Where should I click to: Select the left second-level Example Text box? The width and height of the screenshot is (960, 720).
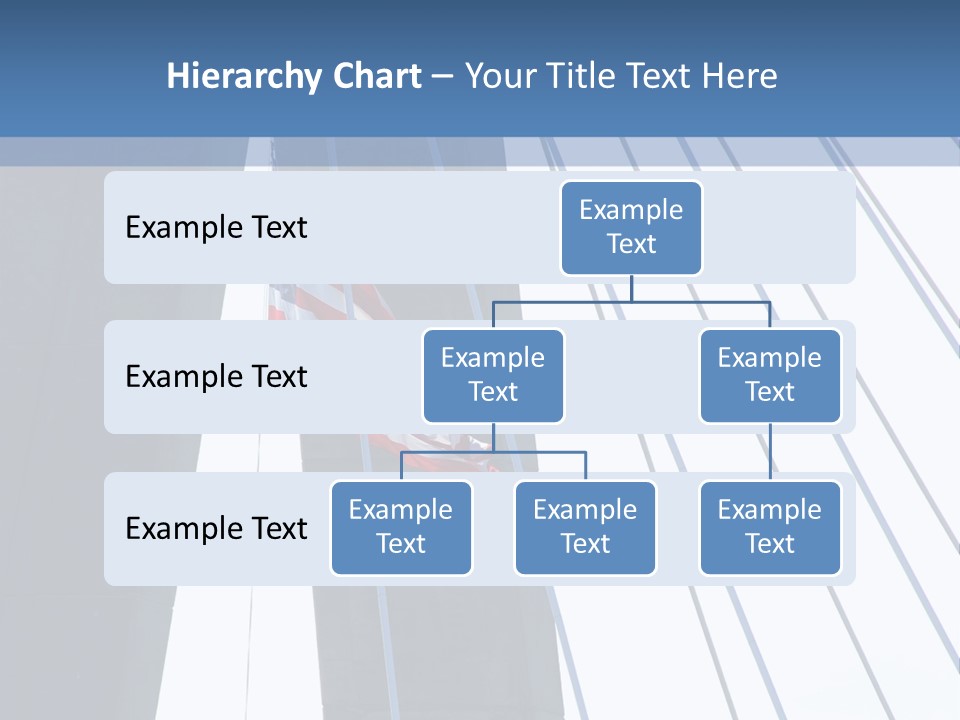coord(493,375)
